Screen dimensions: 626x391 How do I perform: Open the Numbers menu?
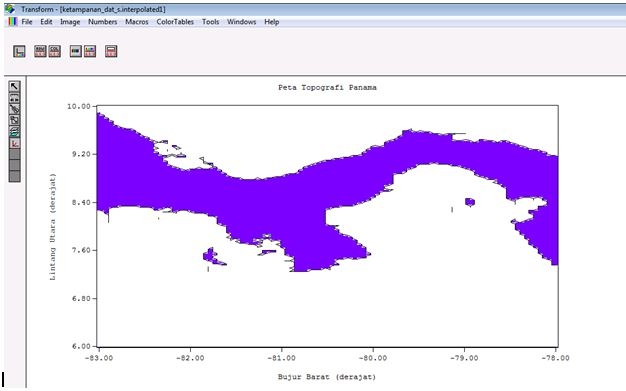103,22
